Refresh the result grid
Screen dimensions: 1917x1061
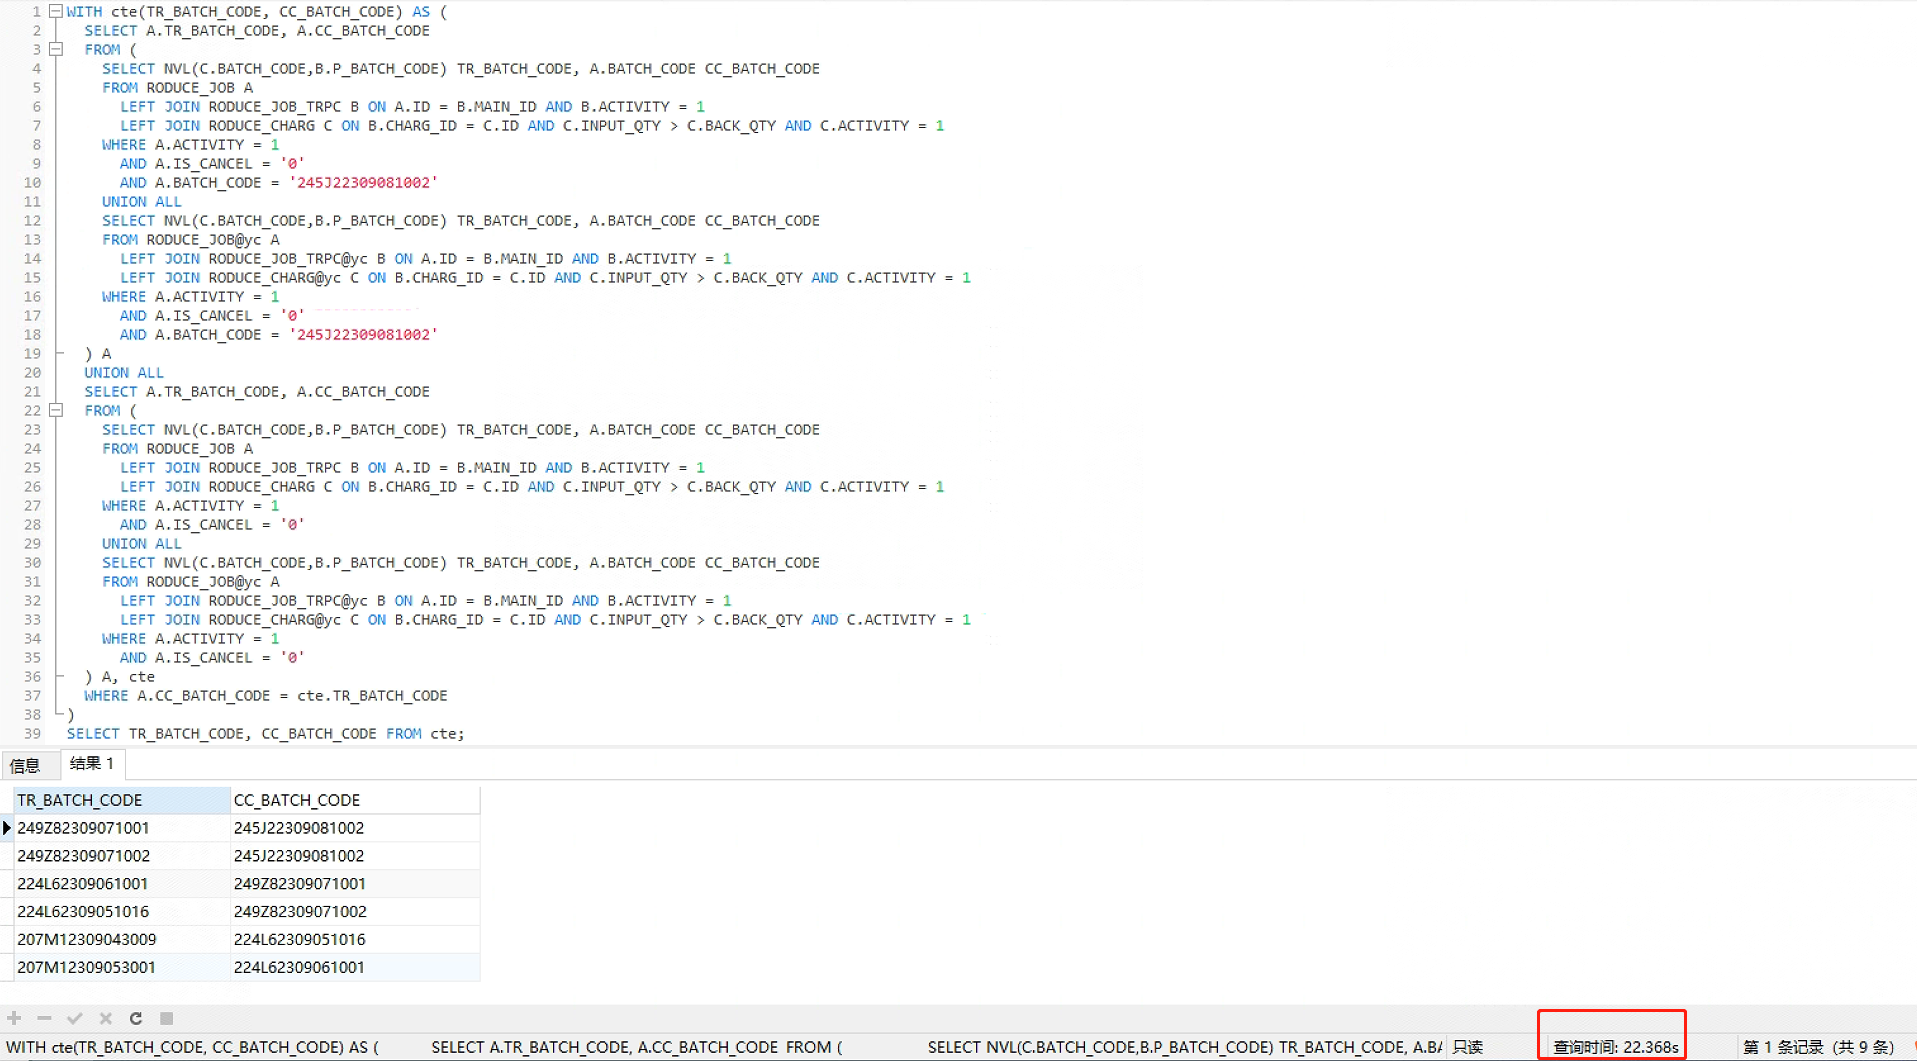(x=136, y=1018)
